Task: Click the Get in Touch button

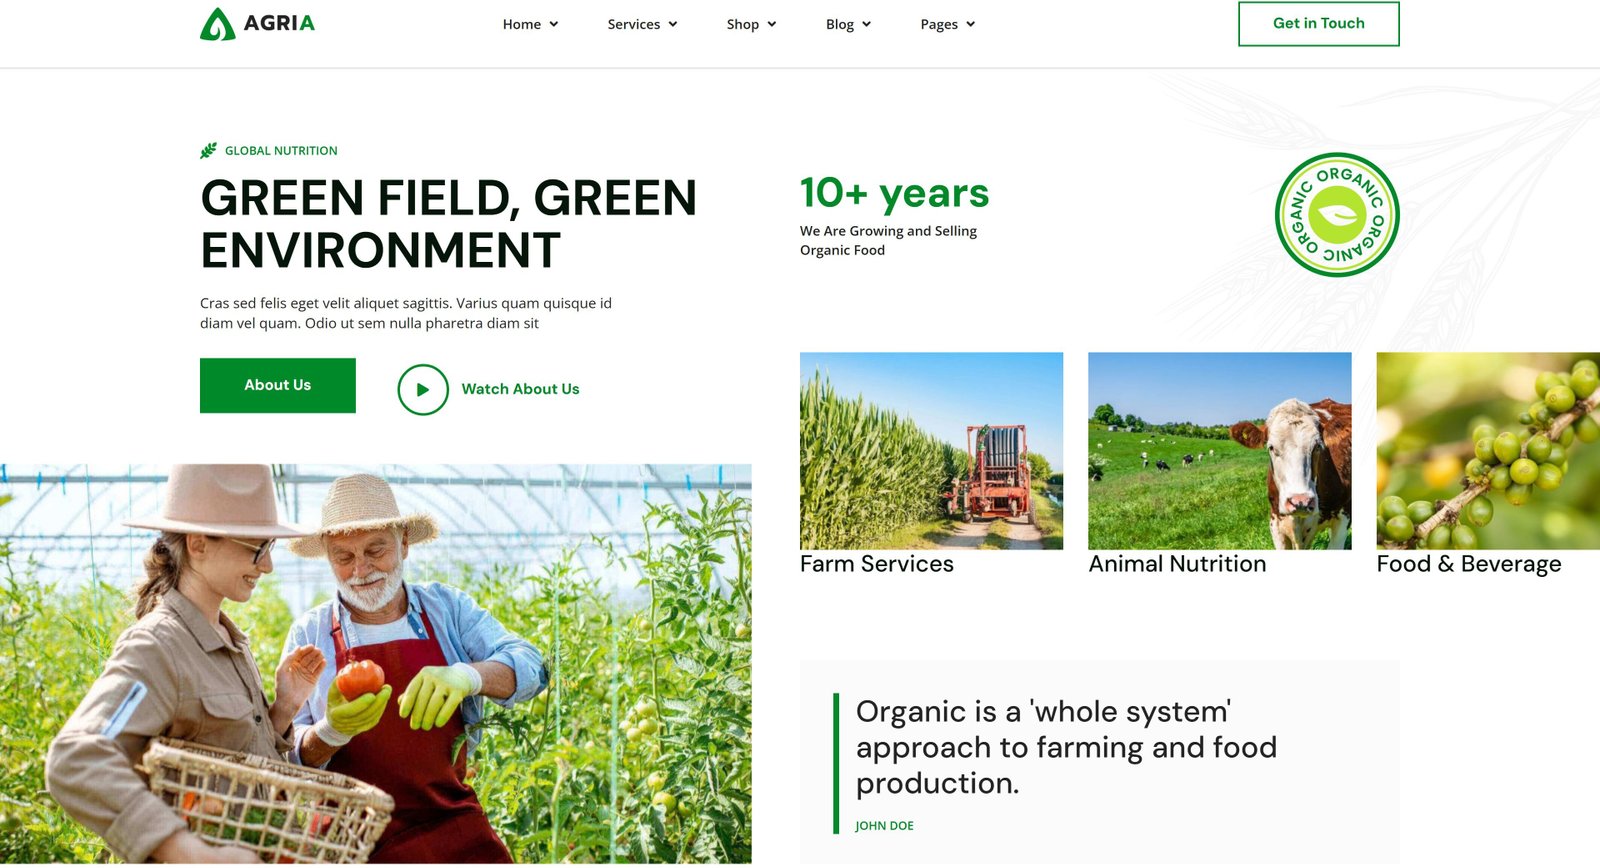Action: click(1318, 24)
